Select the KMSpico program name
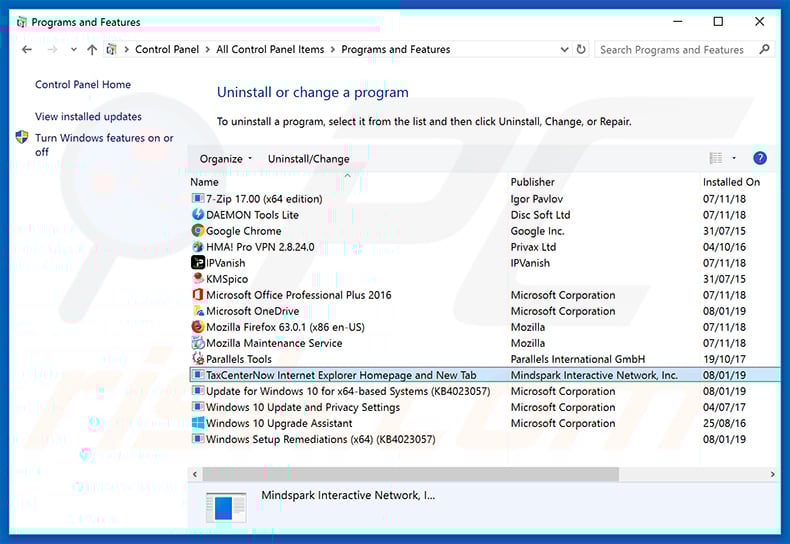790x544 pixels. 227,279
